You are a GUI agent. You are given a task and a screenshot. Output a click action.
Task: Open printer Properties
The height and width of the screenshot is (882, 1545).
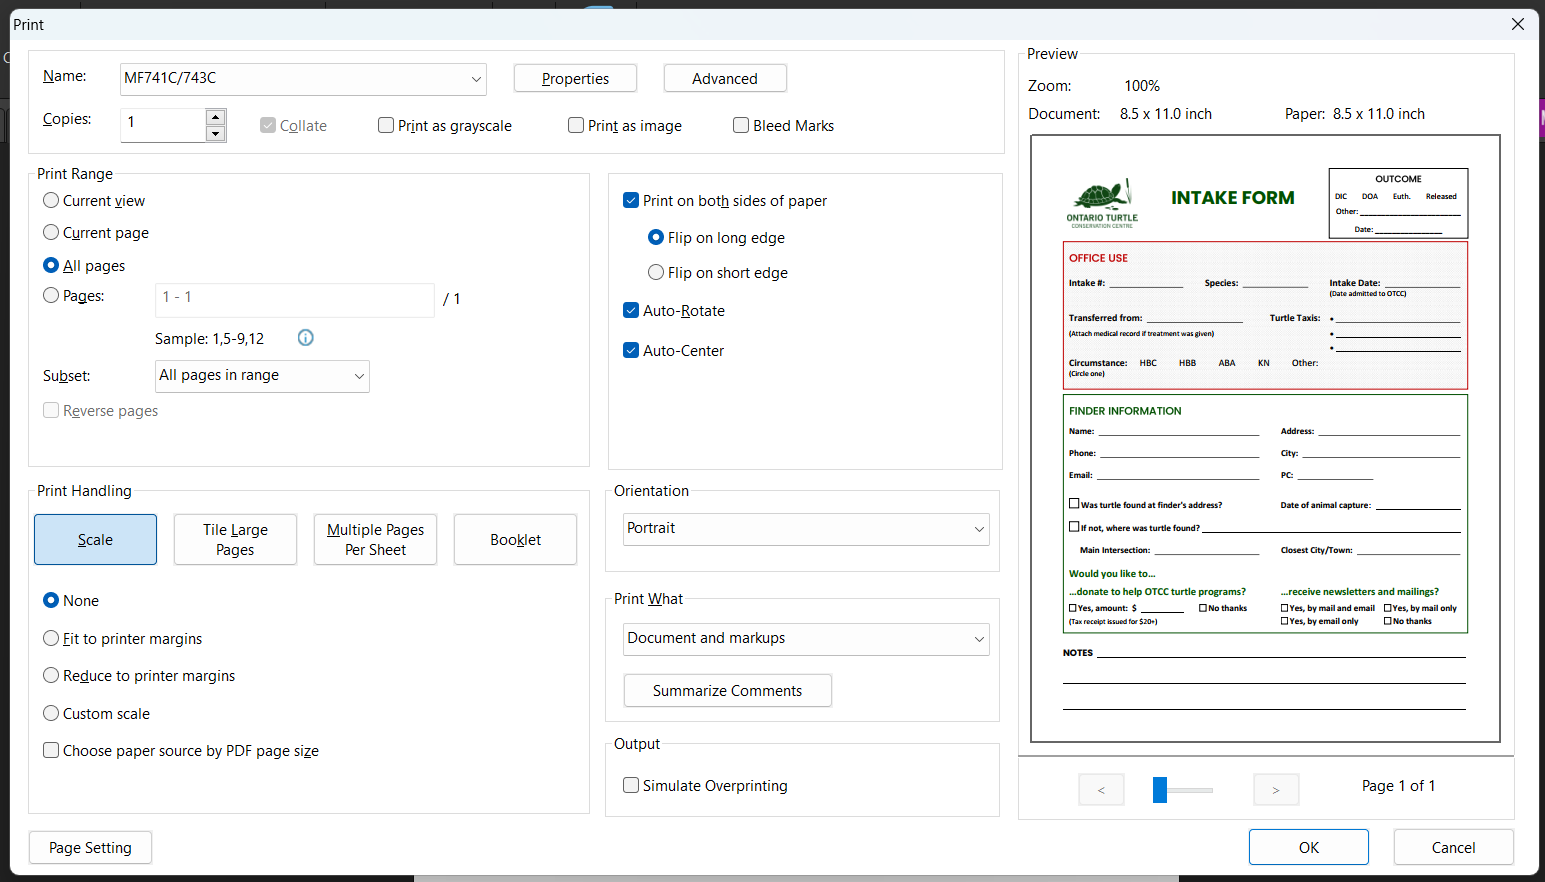click(x=575, y=79)
